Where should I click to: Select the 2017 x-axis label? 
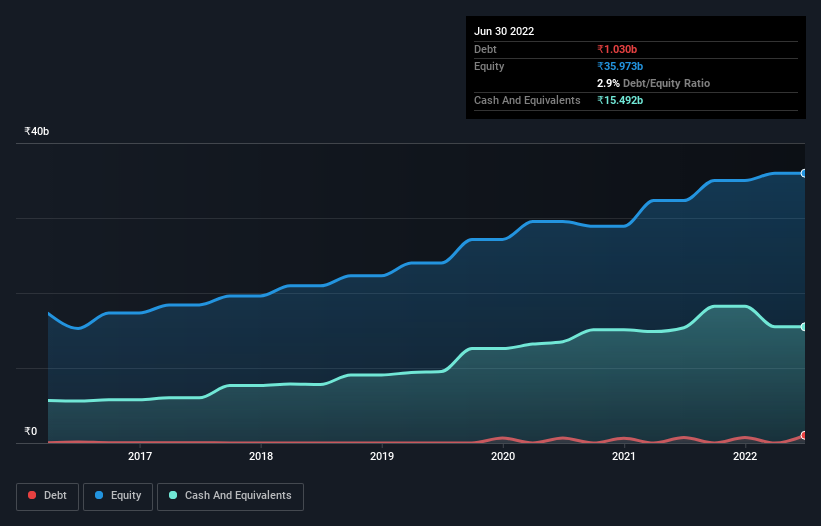140,456
